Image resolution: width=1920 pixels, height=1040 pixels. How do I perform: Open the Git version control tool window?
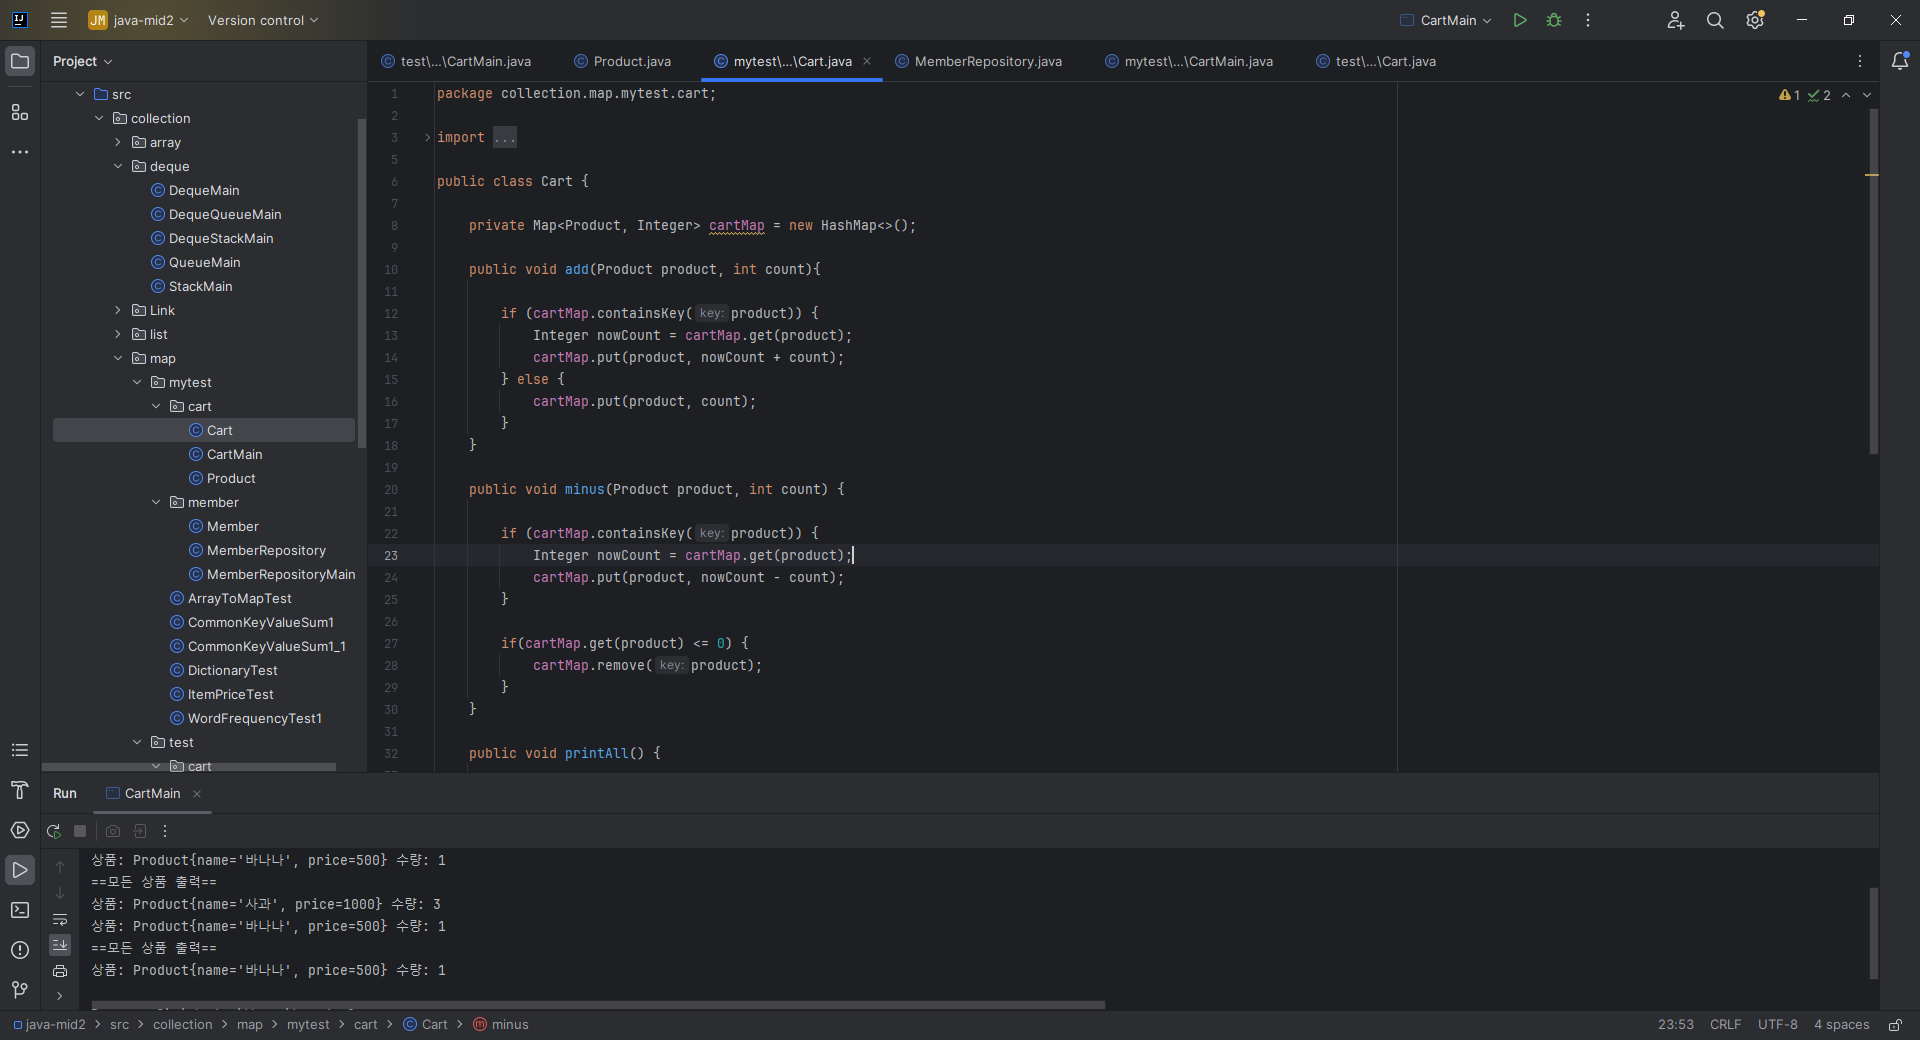click(20, 990)
